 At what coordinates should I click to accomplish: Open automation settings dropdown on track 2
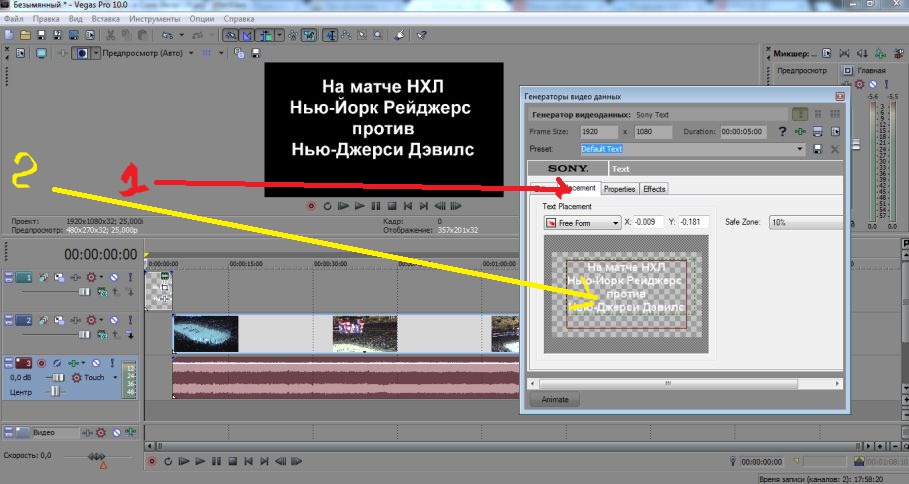click(101, 320)
